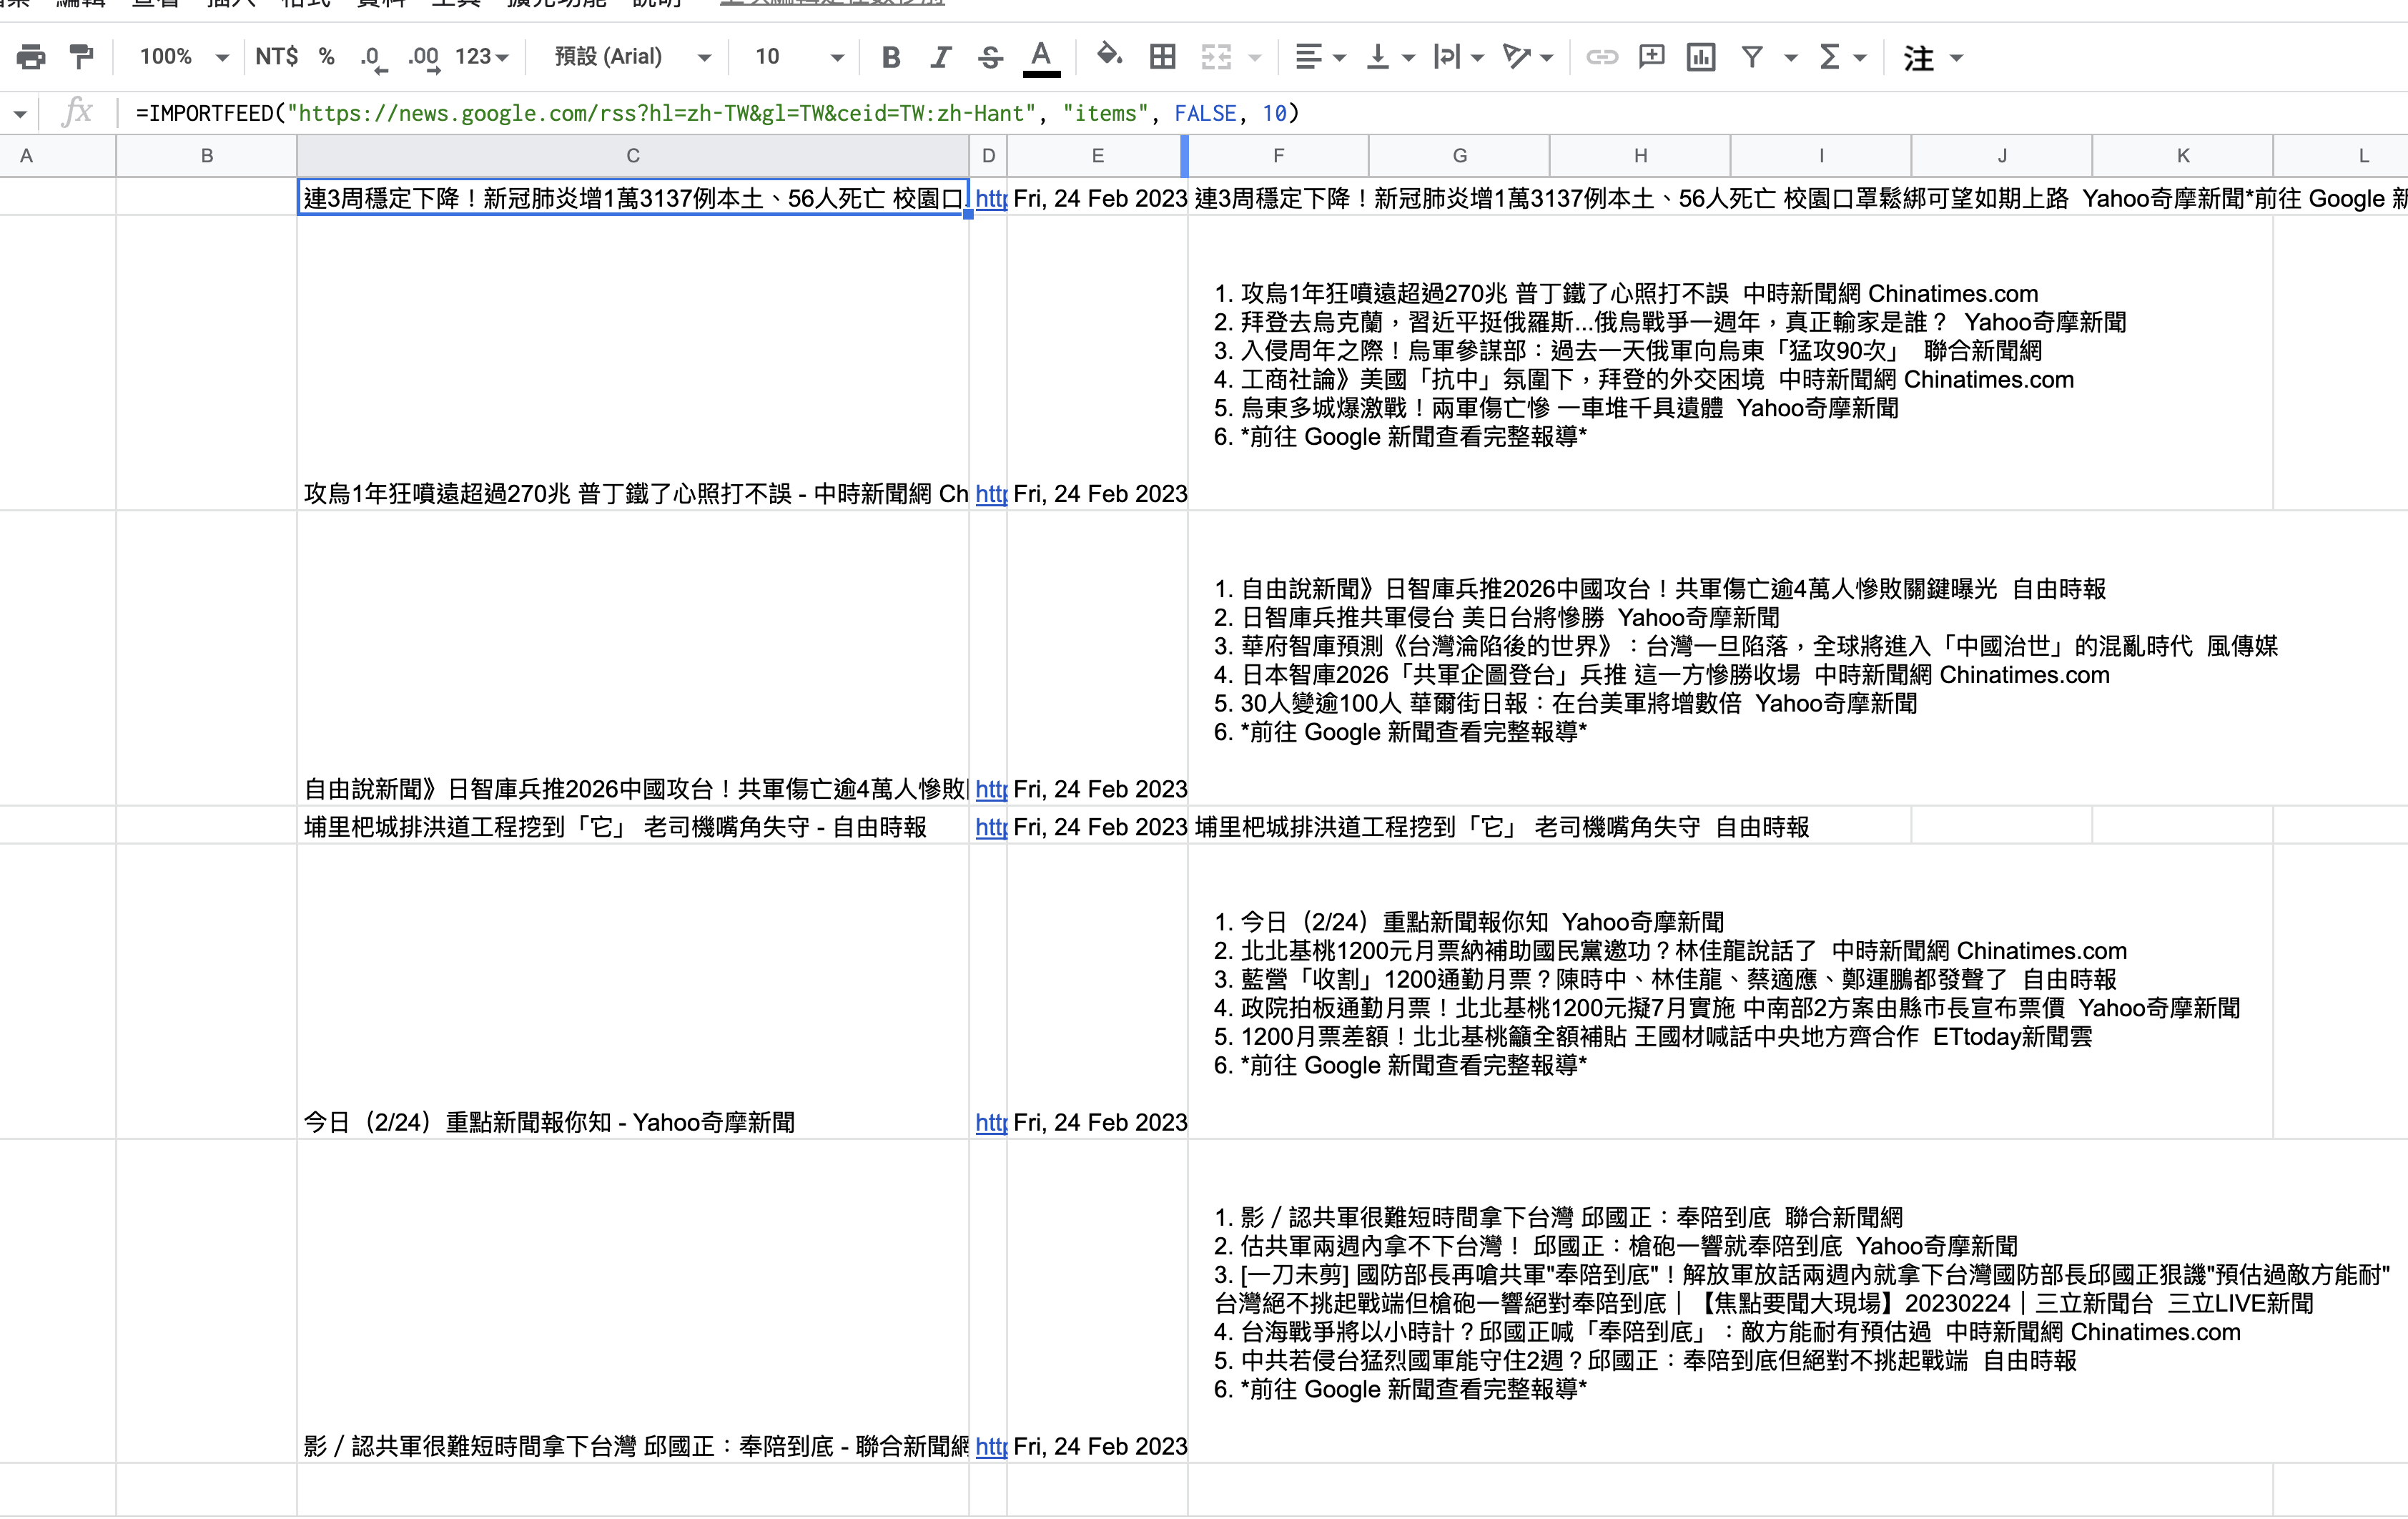Select the Paint format tool

[x=81, y=57]
